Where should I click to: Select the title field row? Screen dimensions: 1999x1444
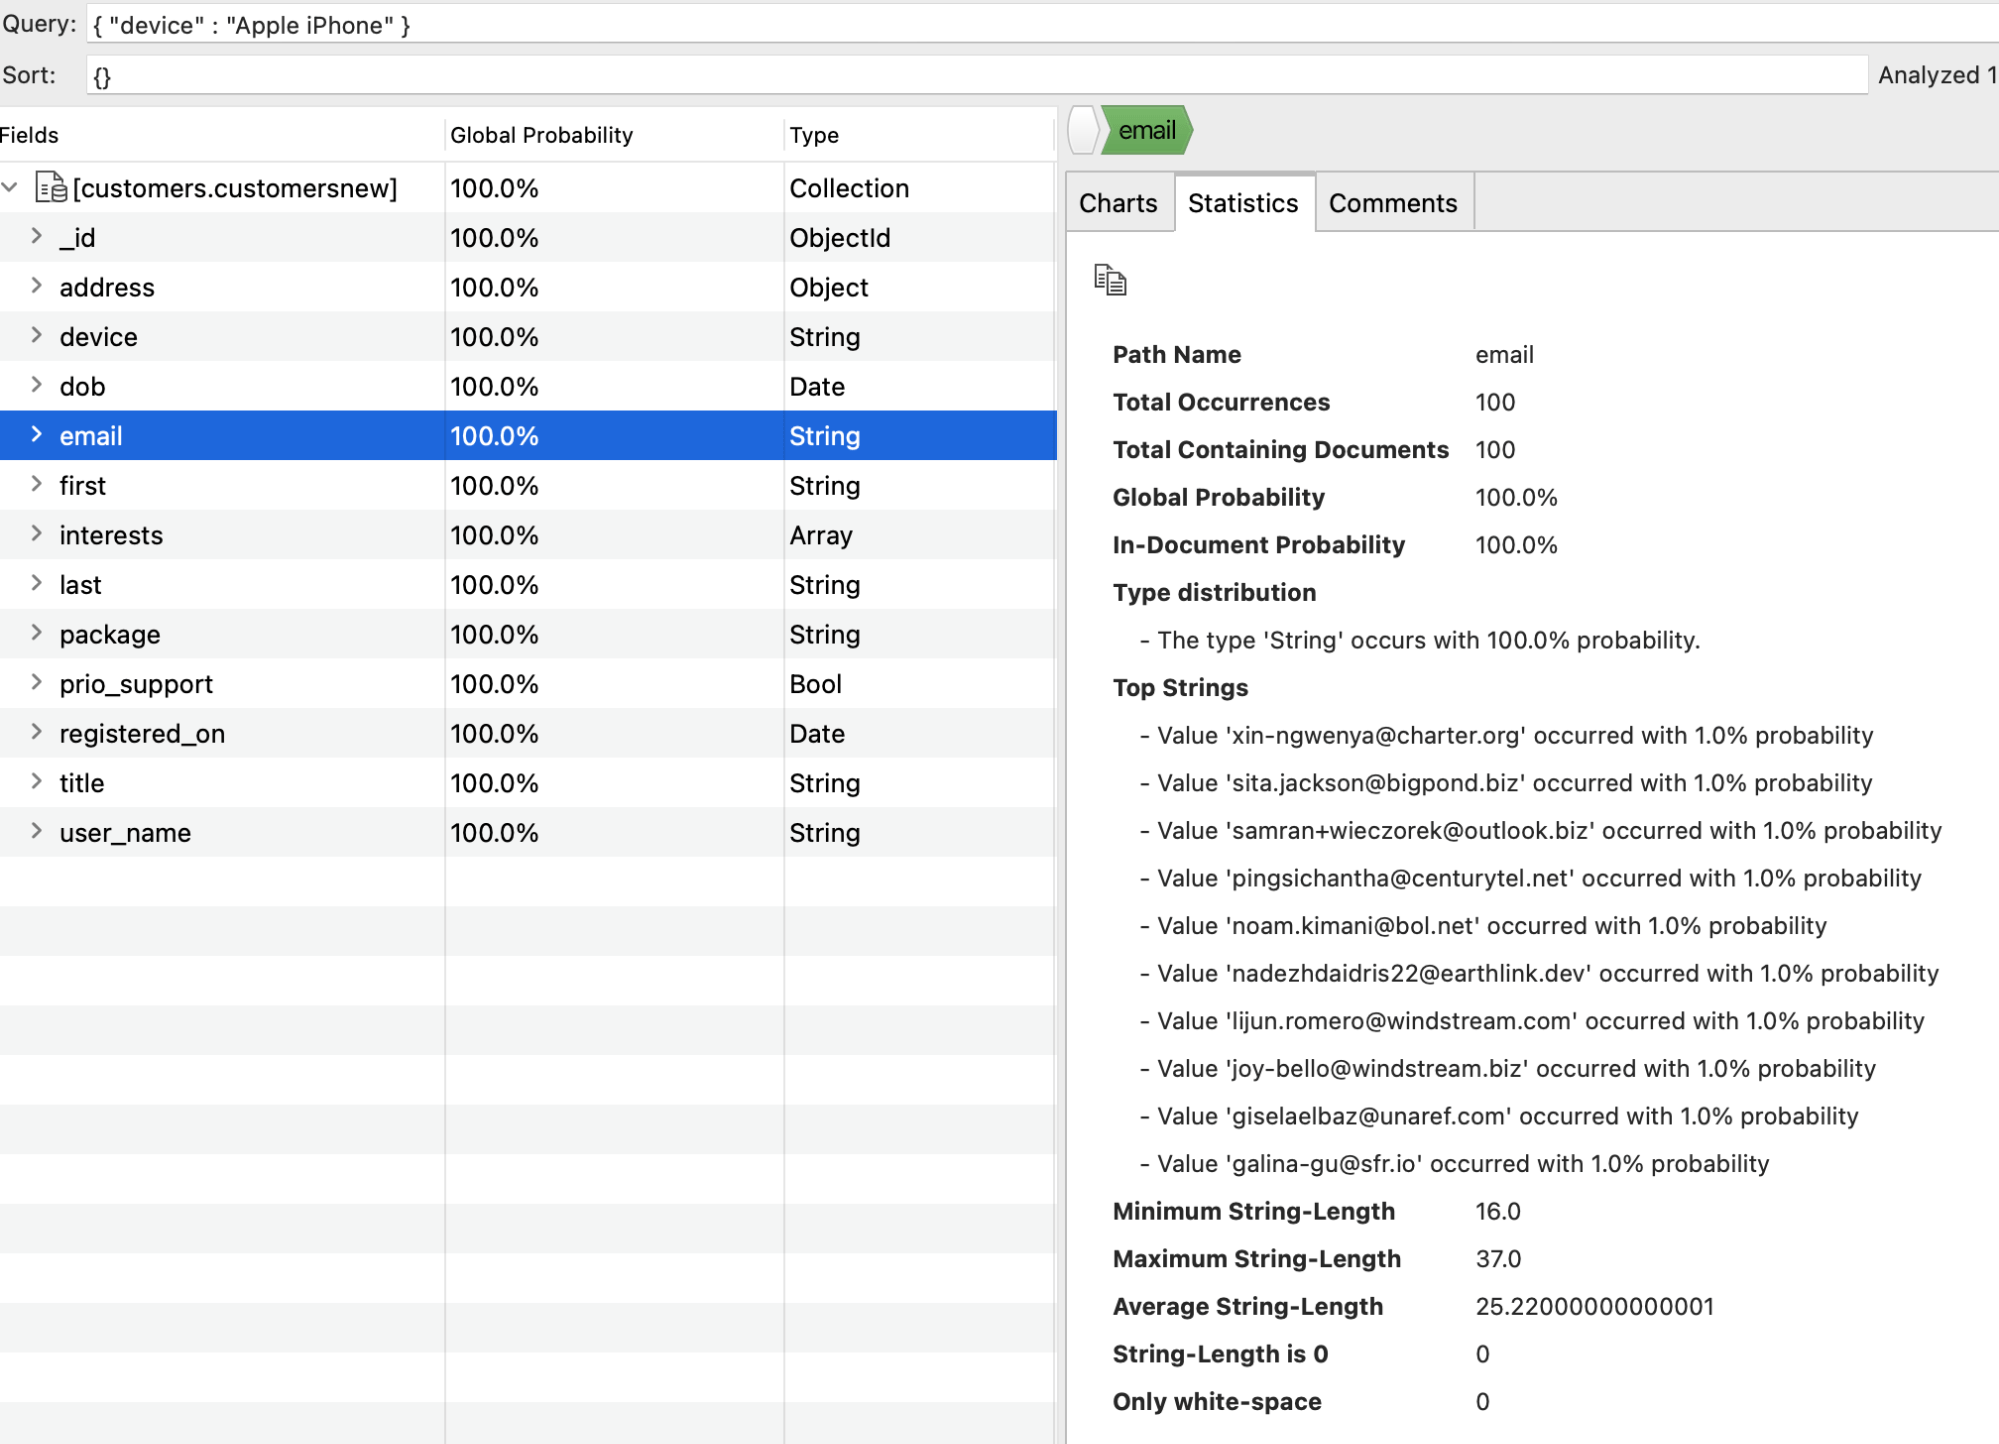[x=528, y=783]
